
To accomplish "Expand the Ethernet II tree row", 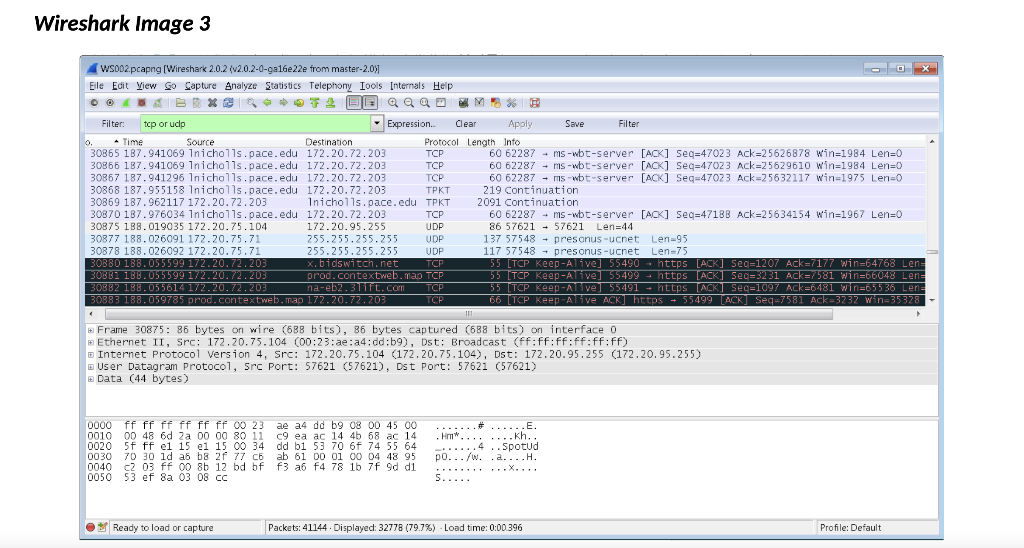I will click(91, 342).
